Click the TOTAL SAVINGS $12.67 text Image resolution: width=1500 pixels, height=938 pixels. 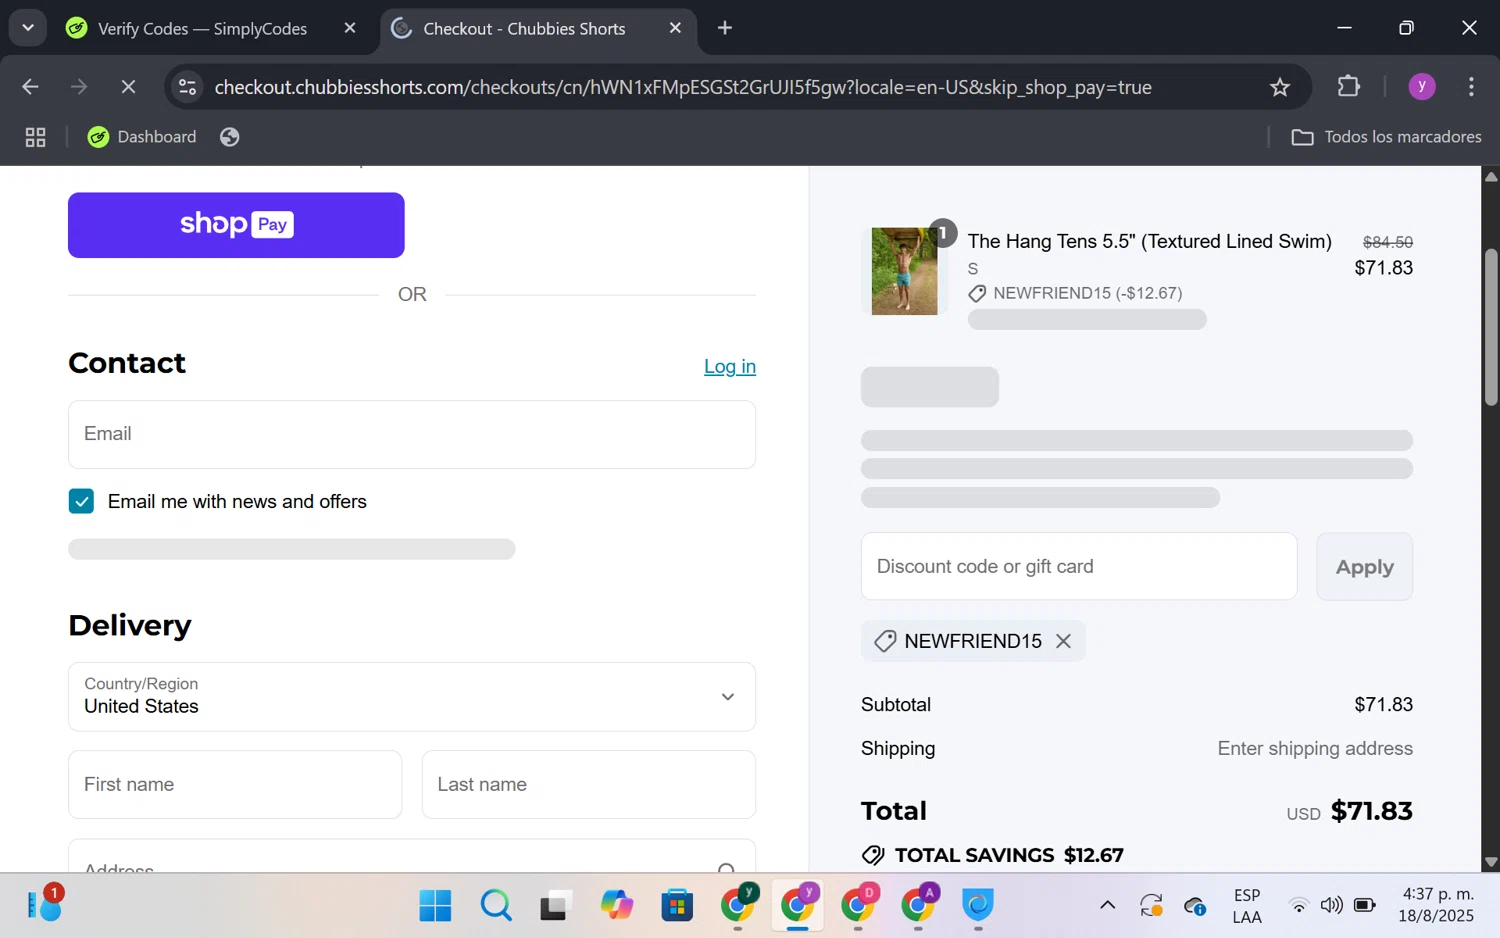pos(1009,855)
